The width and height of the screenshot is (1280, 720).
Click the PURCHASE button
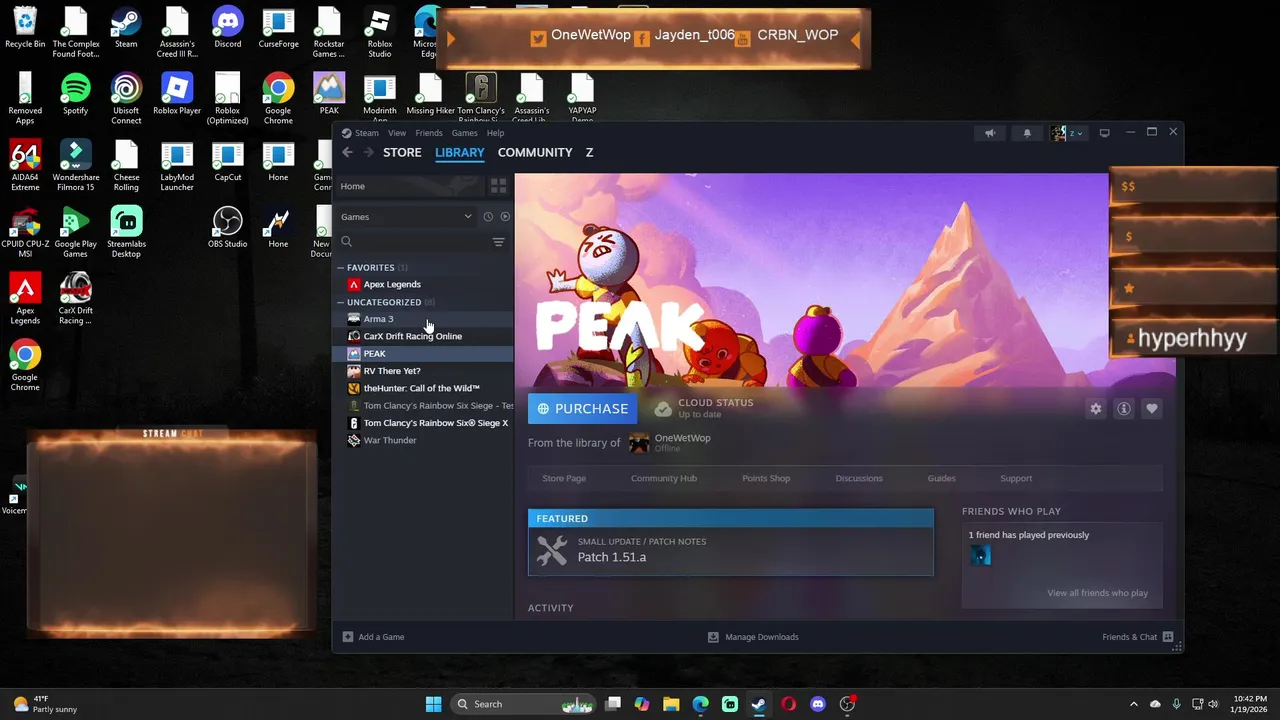pos(582,408)
